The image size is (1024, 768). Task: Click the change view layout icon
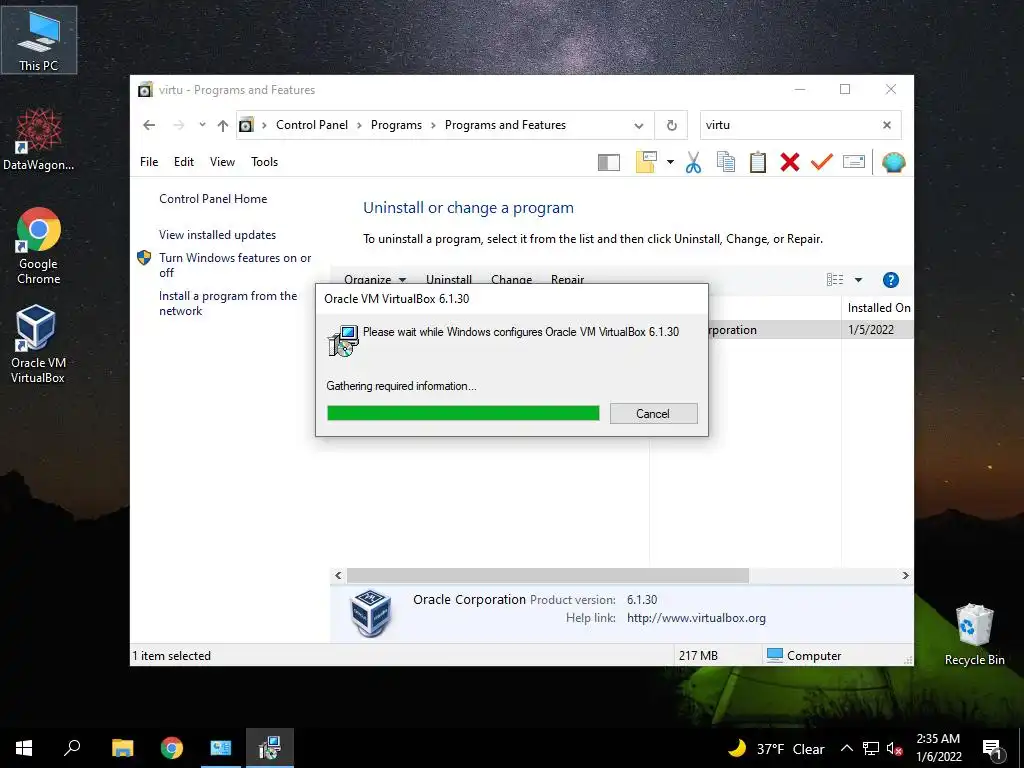(x=835, y=280)
